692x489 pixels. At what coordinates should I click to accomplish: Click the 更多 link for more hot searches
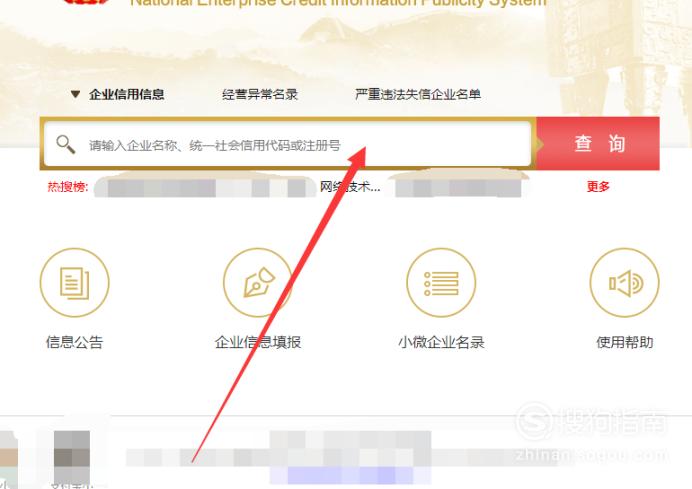coord(598,187)
